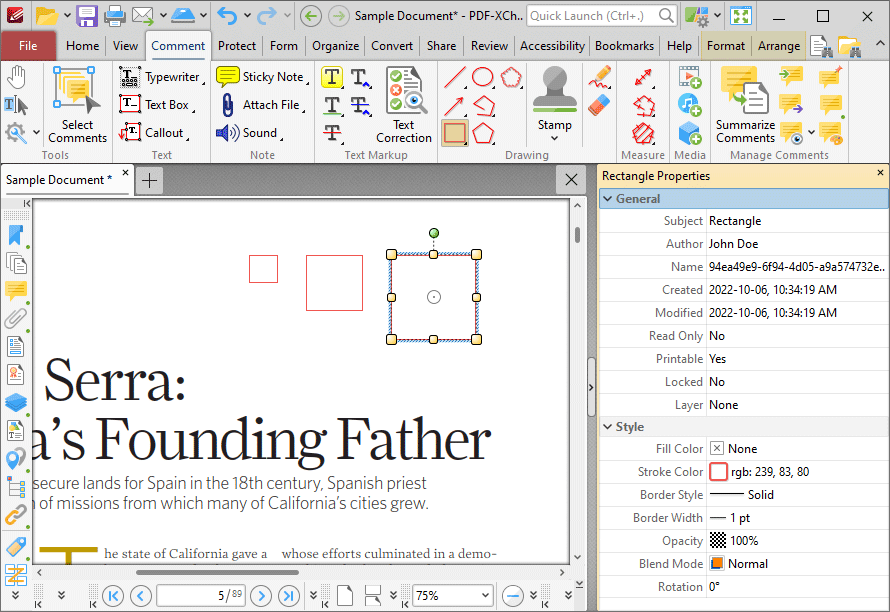Go to the next page
This screenshot has width=890, height=612.
tap(261, 595)
